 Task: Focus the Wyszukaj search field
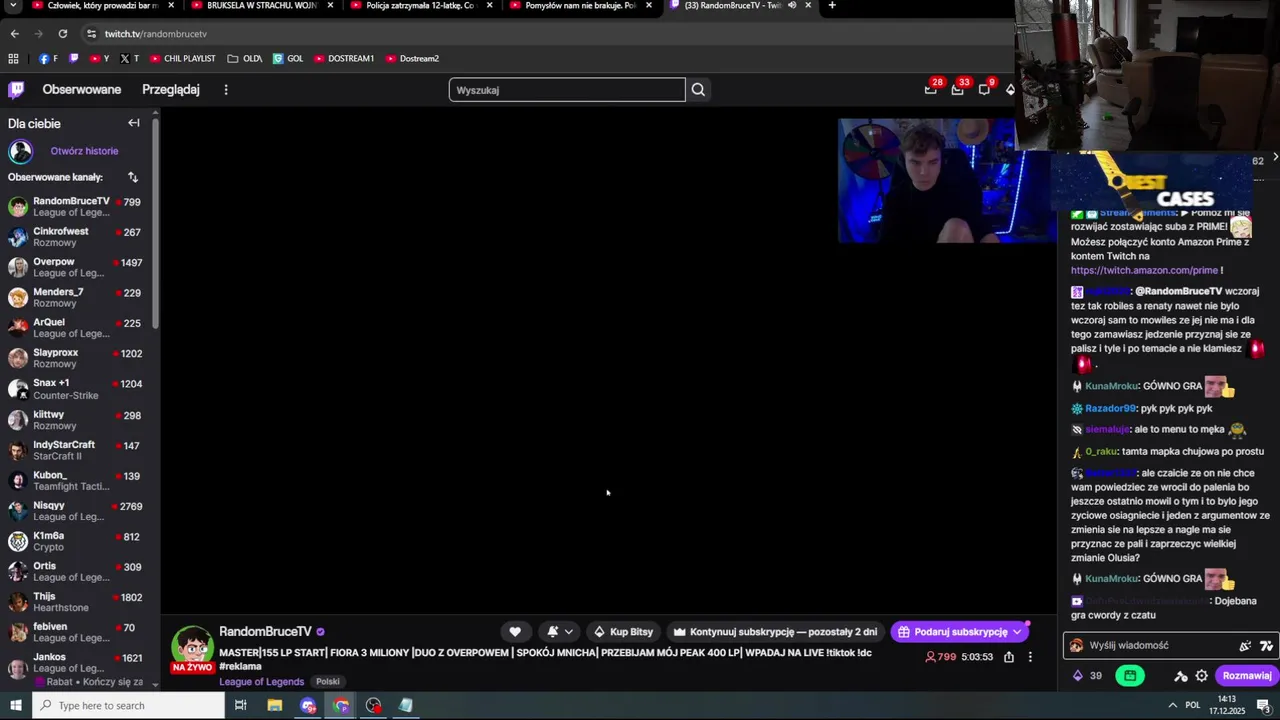point(567,90)
